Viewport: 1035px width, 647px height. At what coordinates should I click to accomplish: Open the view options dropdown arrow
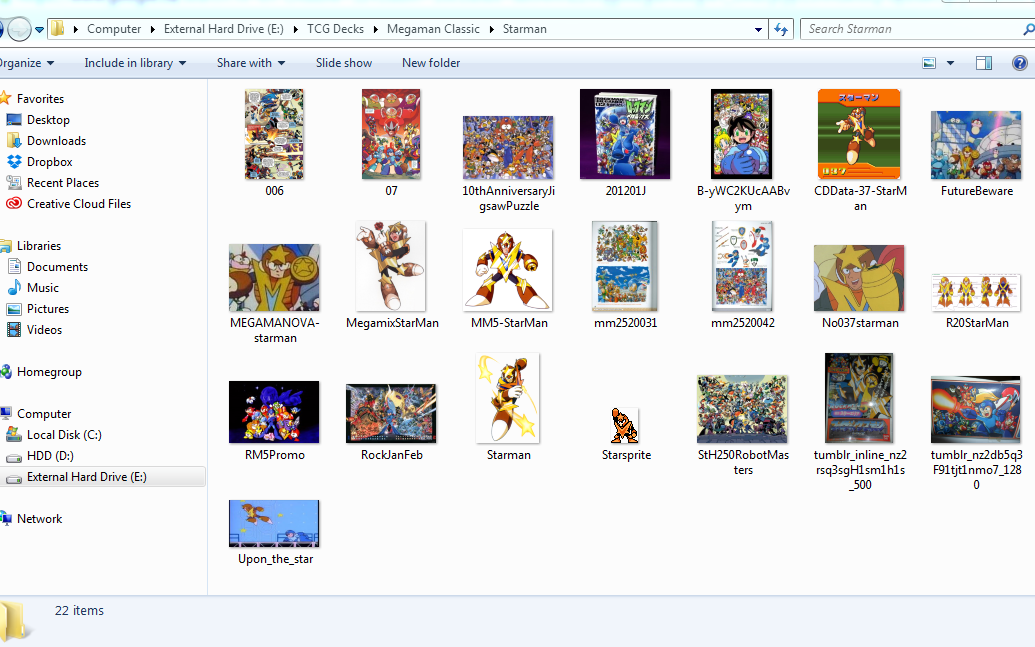[951, 63]
